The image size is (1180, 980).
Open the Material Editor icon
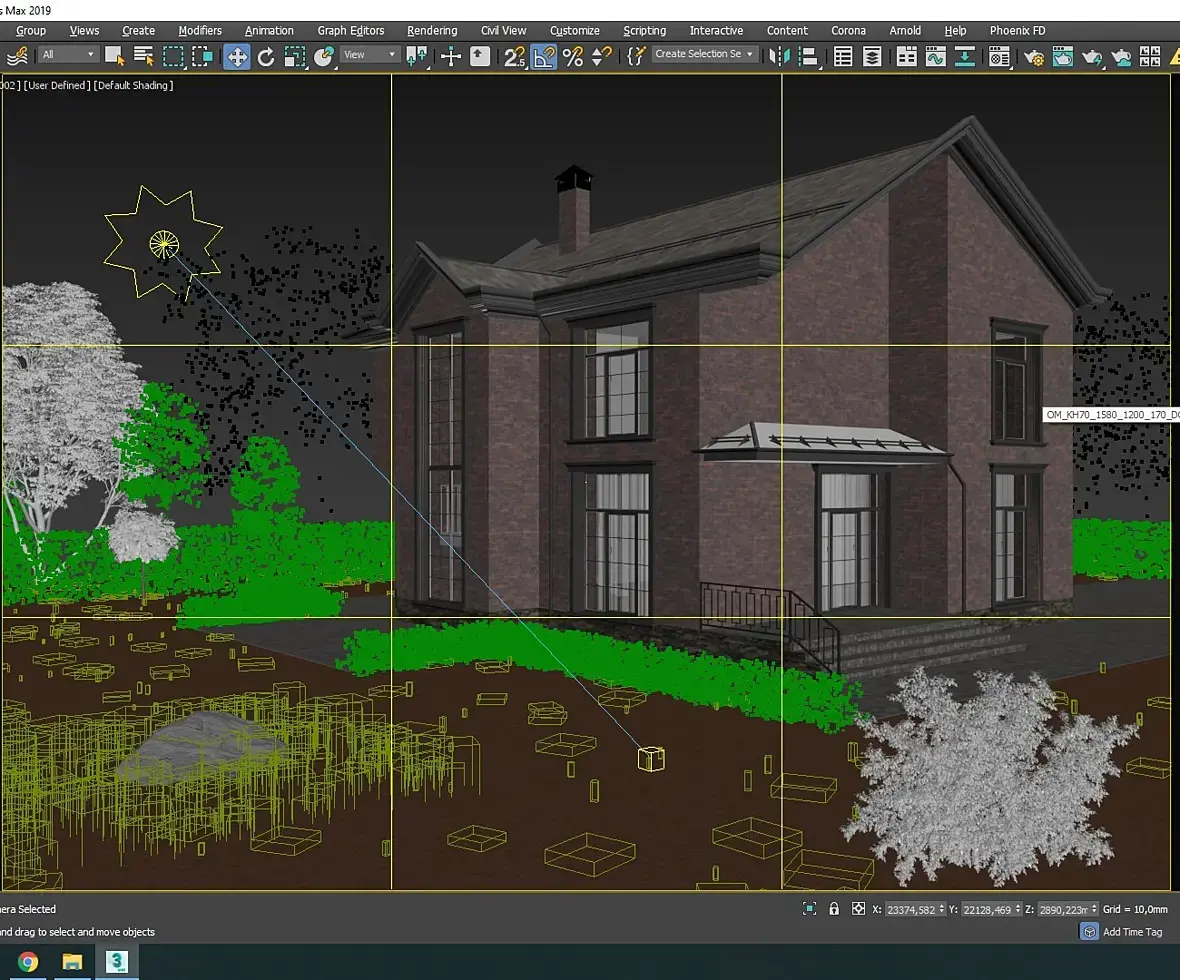999,56
